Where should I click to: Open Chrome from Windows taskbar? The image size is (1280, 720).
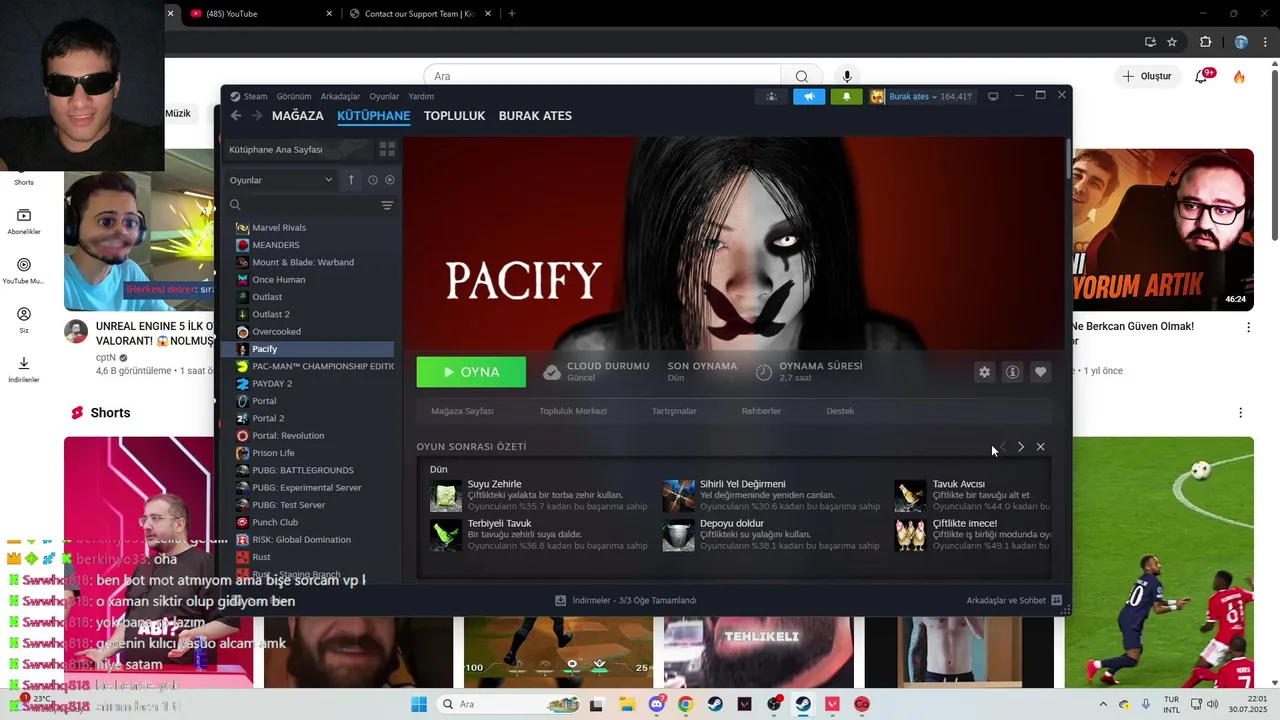(x=685, y=704)
